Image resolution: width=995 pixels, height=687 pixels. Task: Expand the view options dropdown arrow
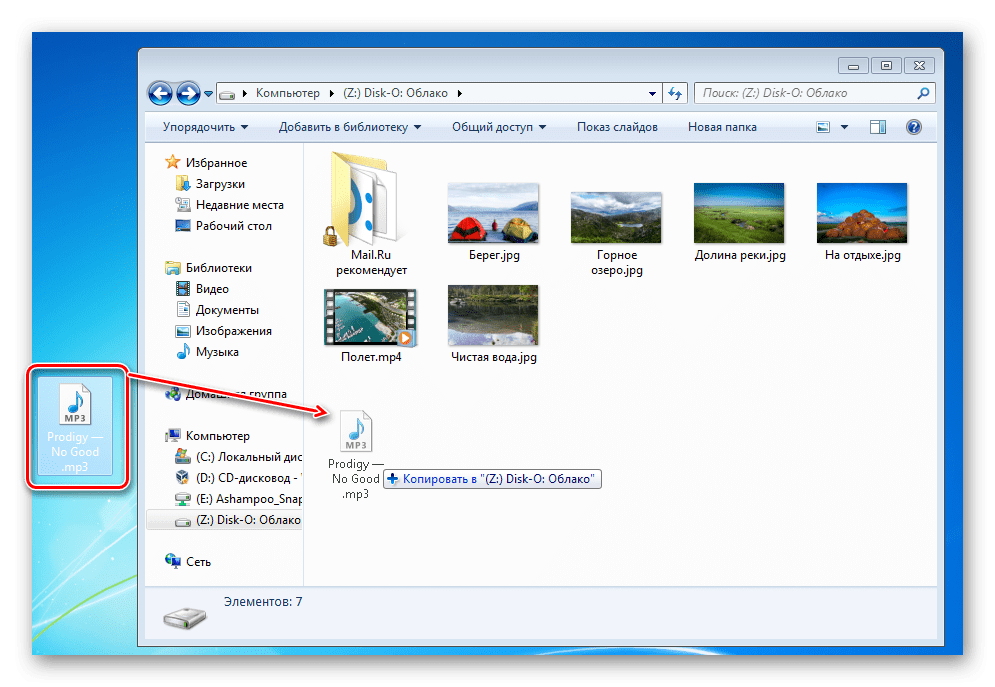[x=845, y=127]
